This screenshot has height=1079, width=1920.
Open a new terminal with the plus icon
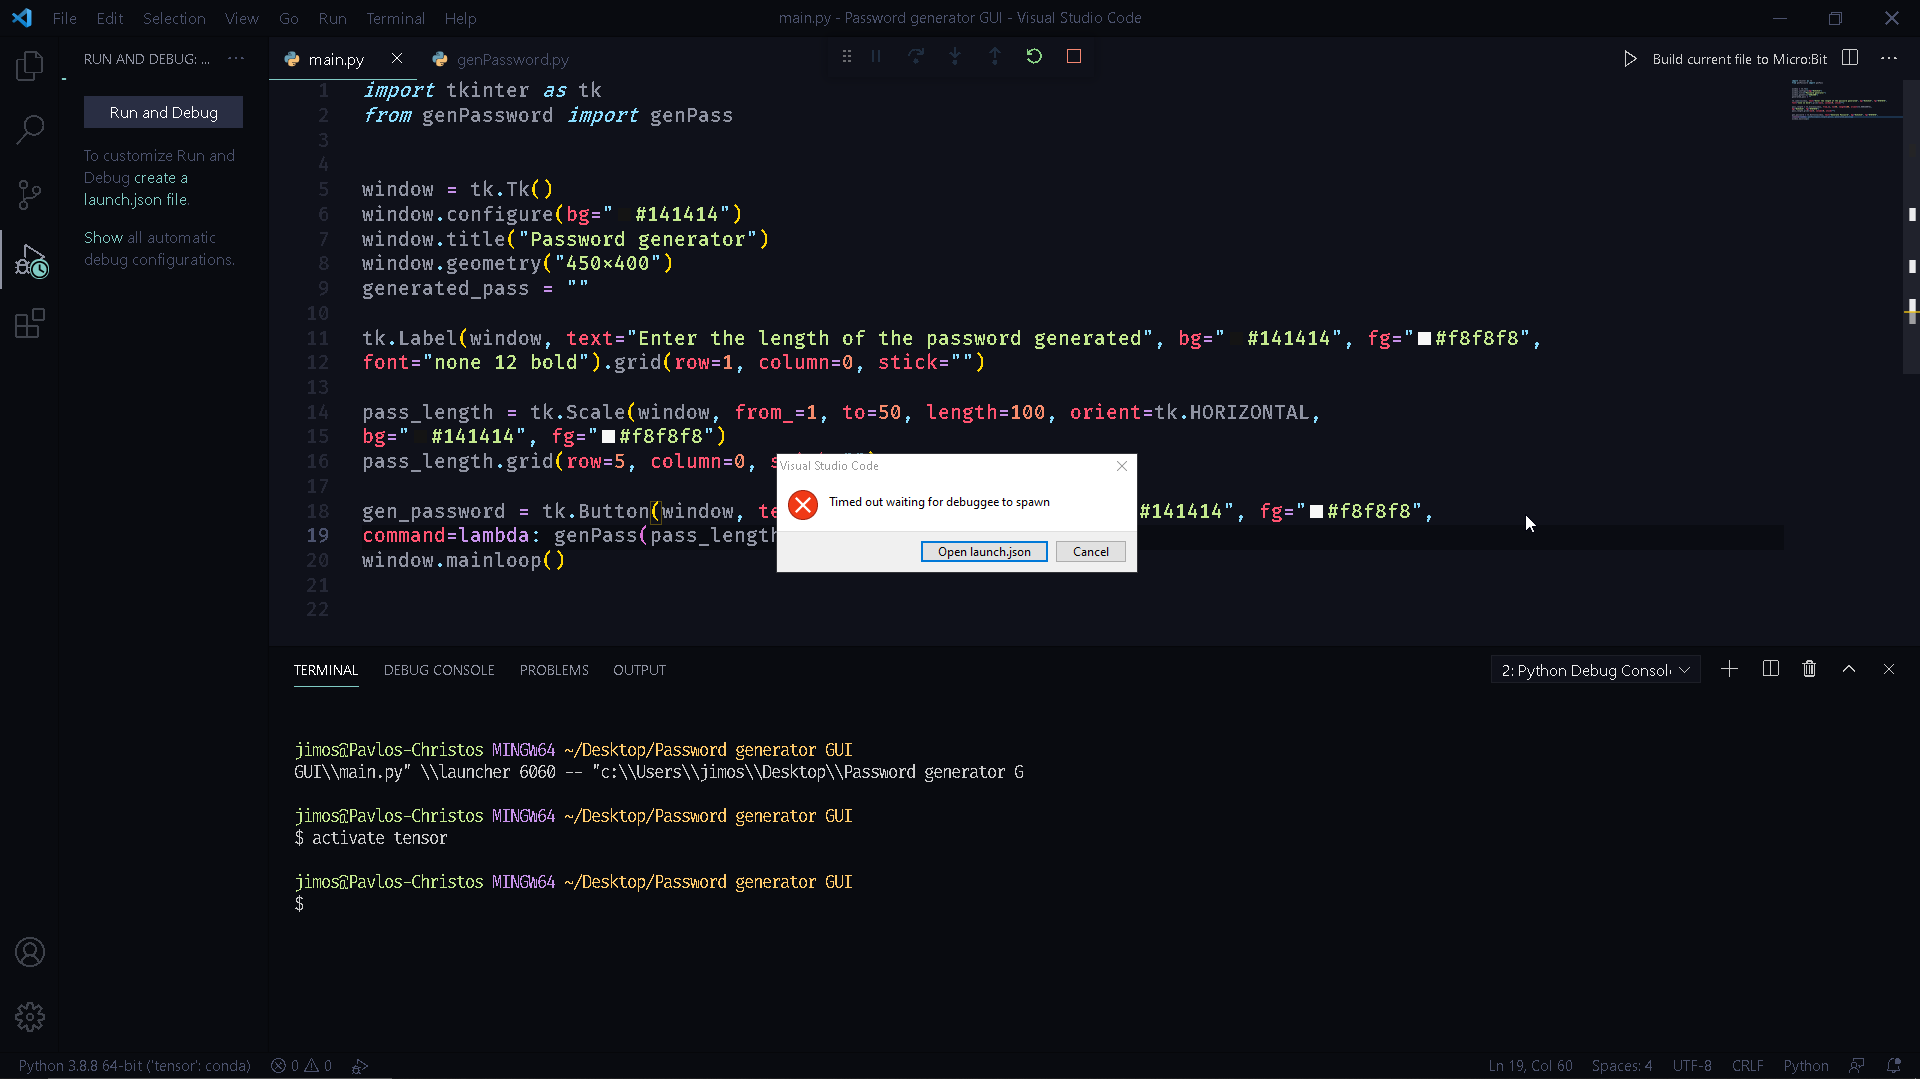(1730, 668)
